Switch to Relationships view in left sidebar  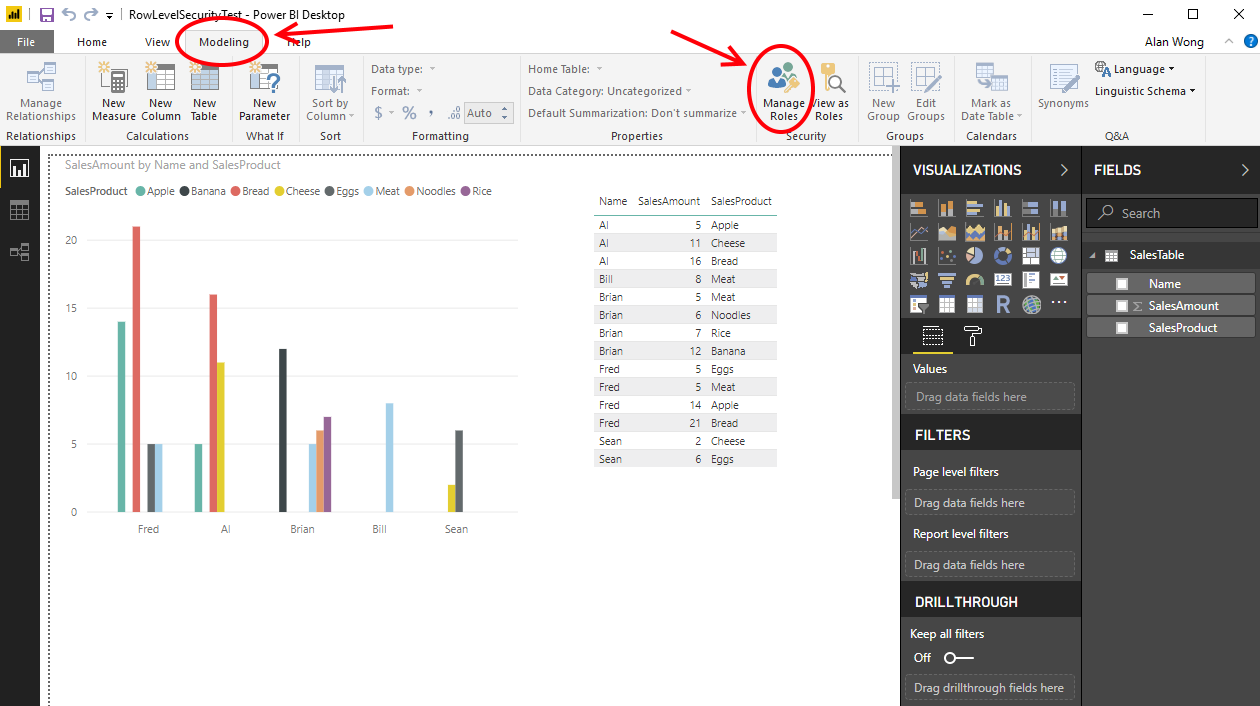click(x=19, y=252)
